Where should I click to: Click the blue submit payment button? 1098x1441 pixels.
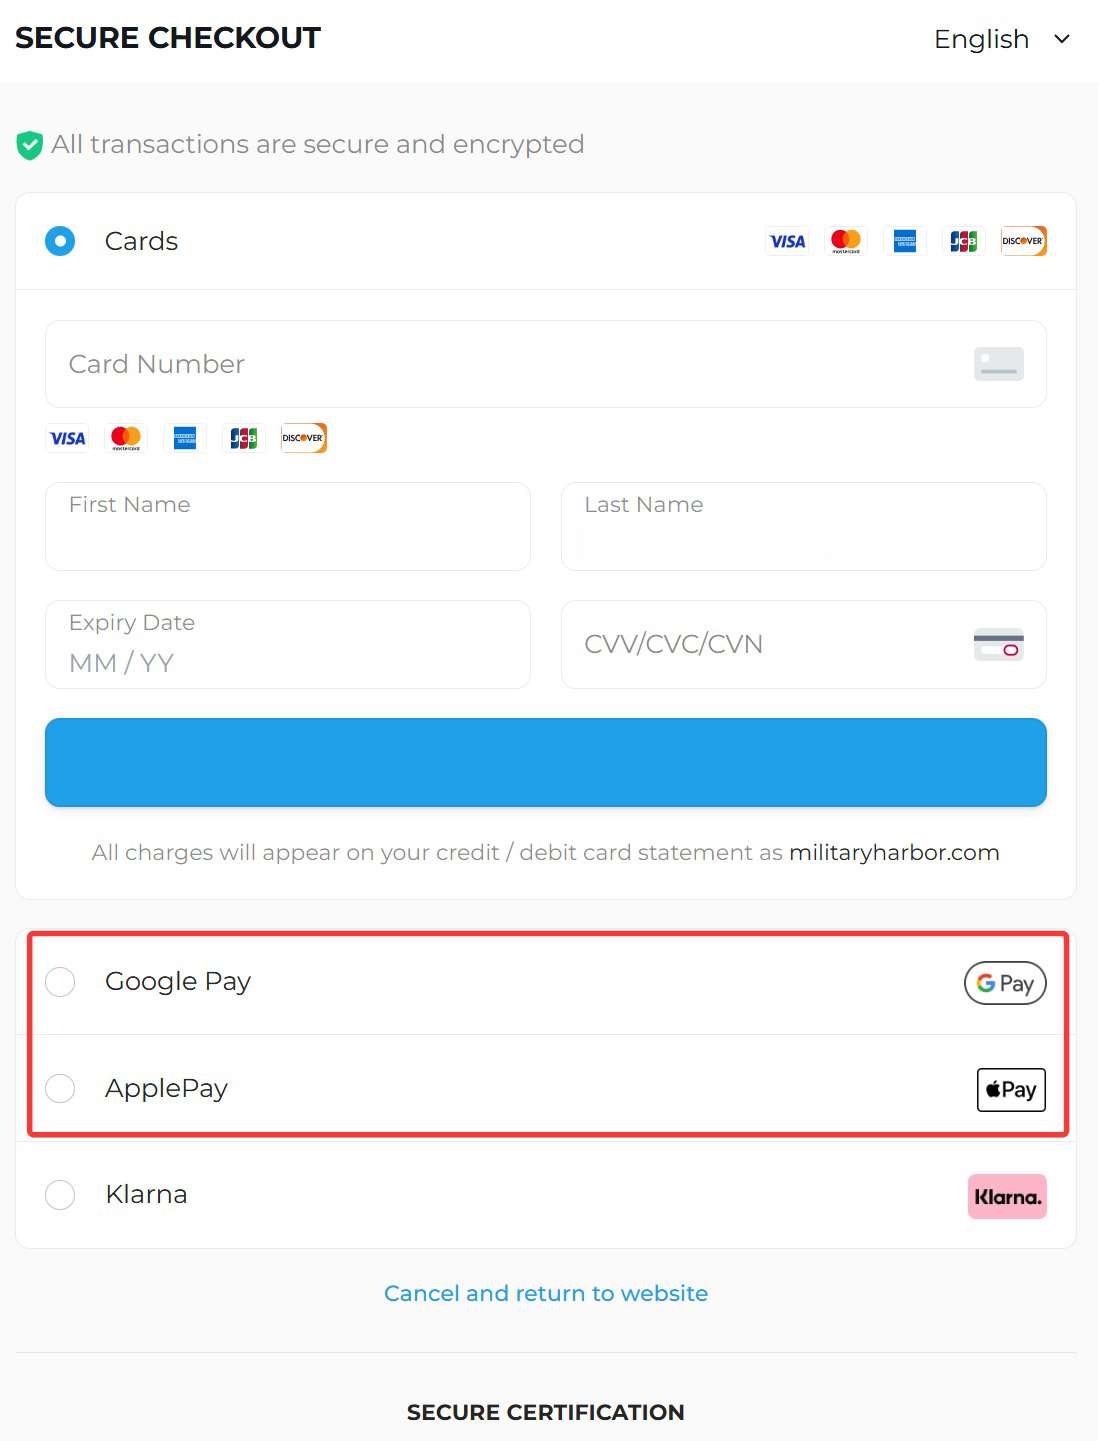click(546, 762)
